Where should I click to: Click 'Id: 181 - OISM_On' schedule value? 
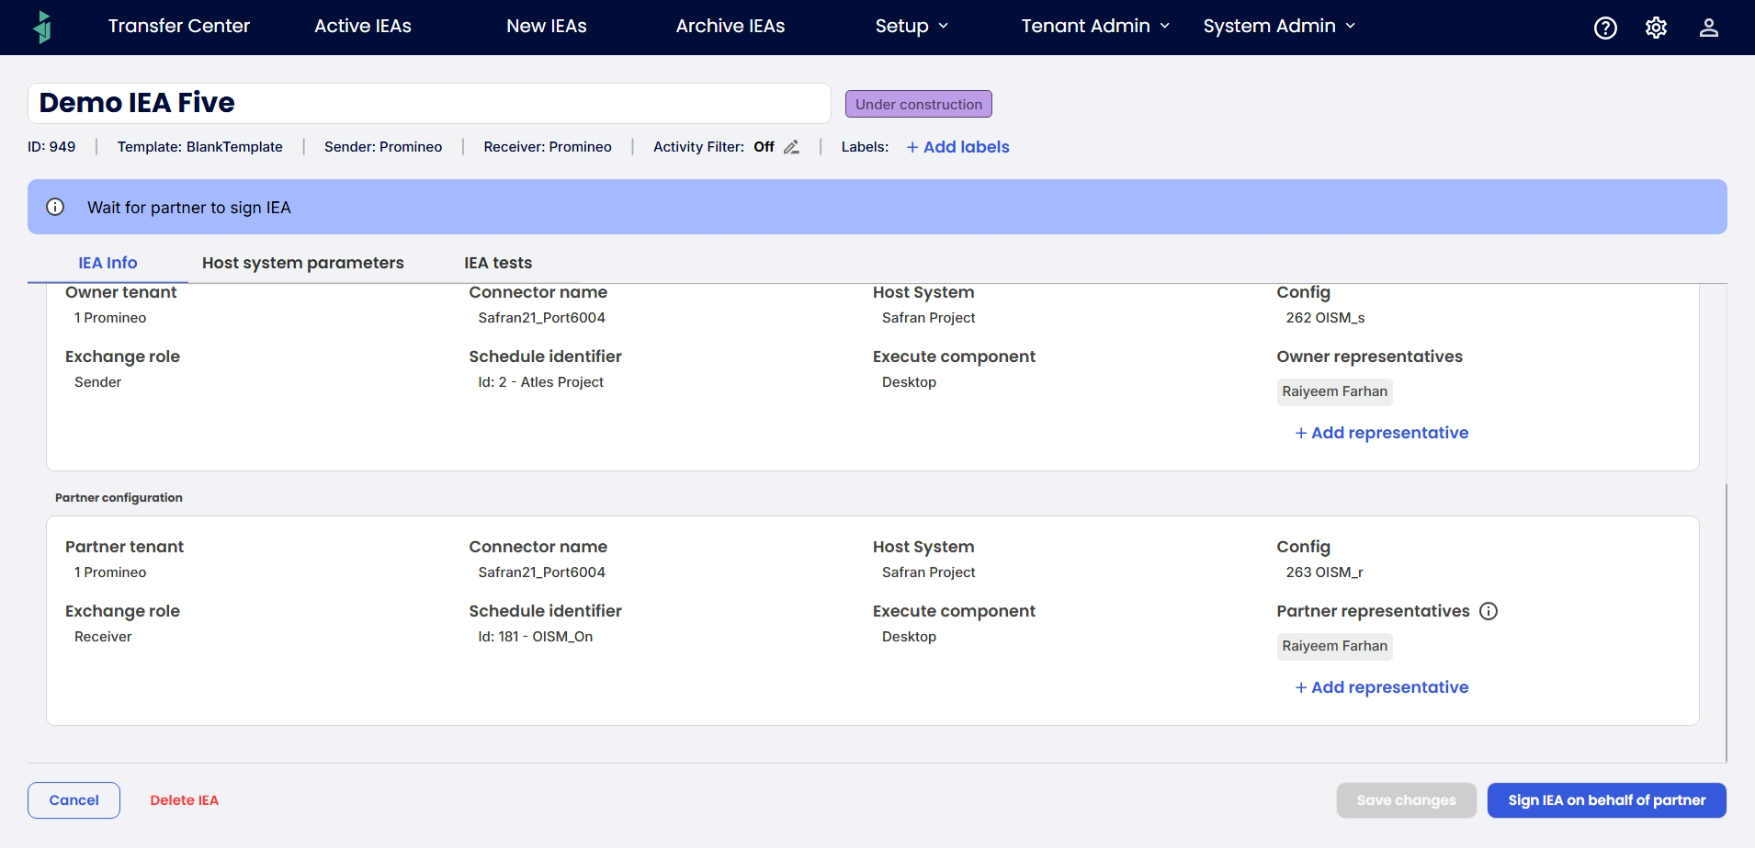[x=535, y=636]
